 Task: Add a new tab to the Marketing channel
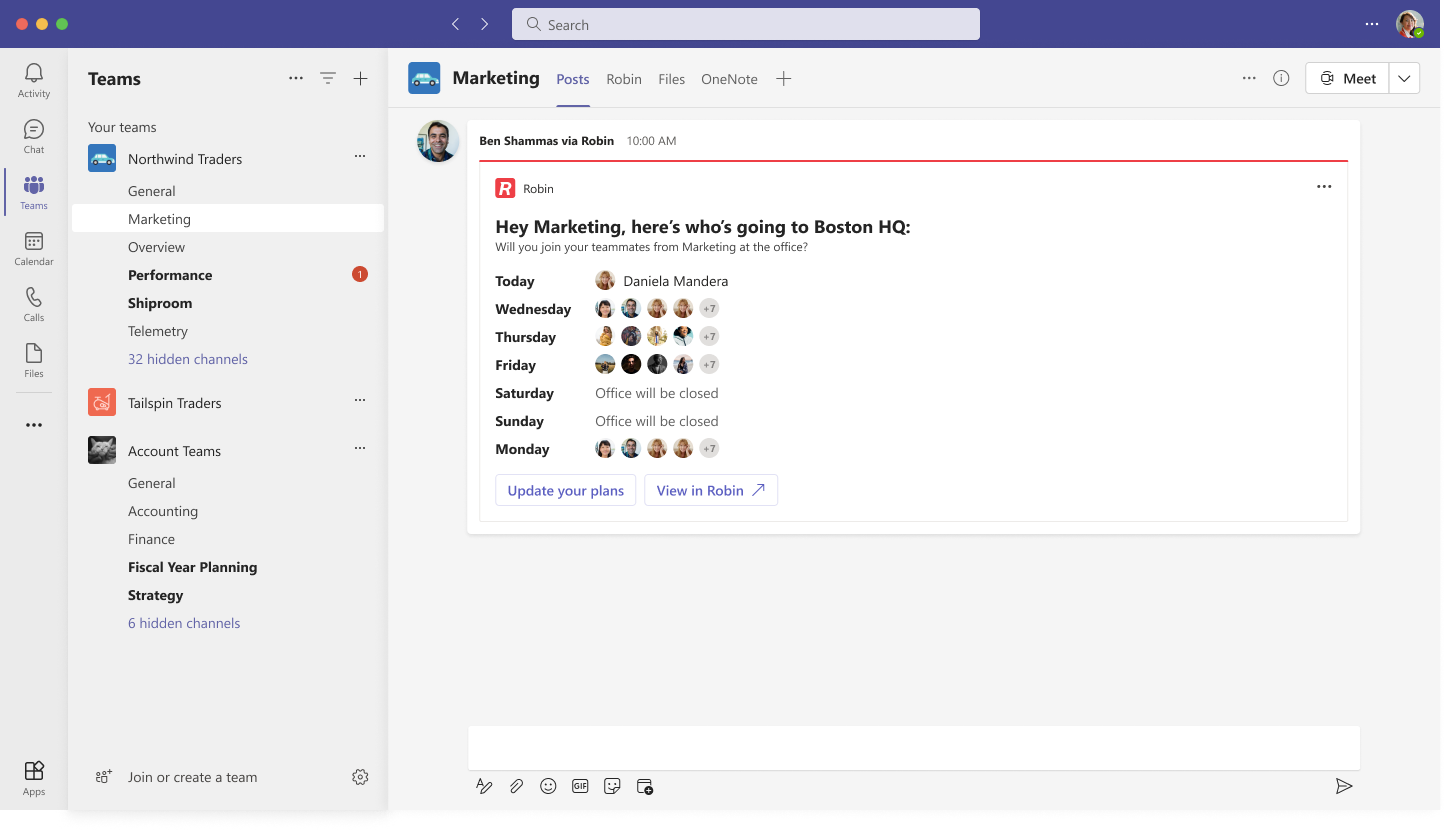coord(784,78)
